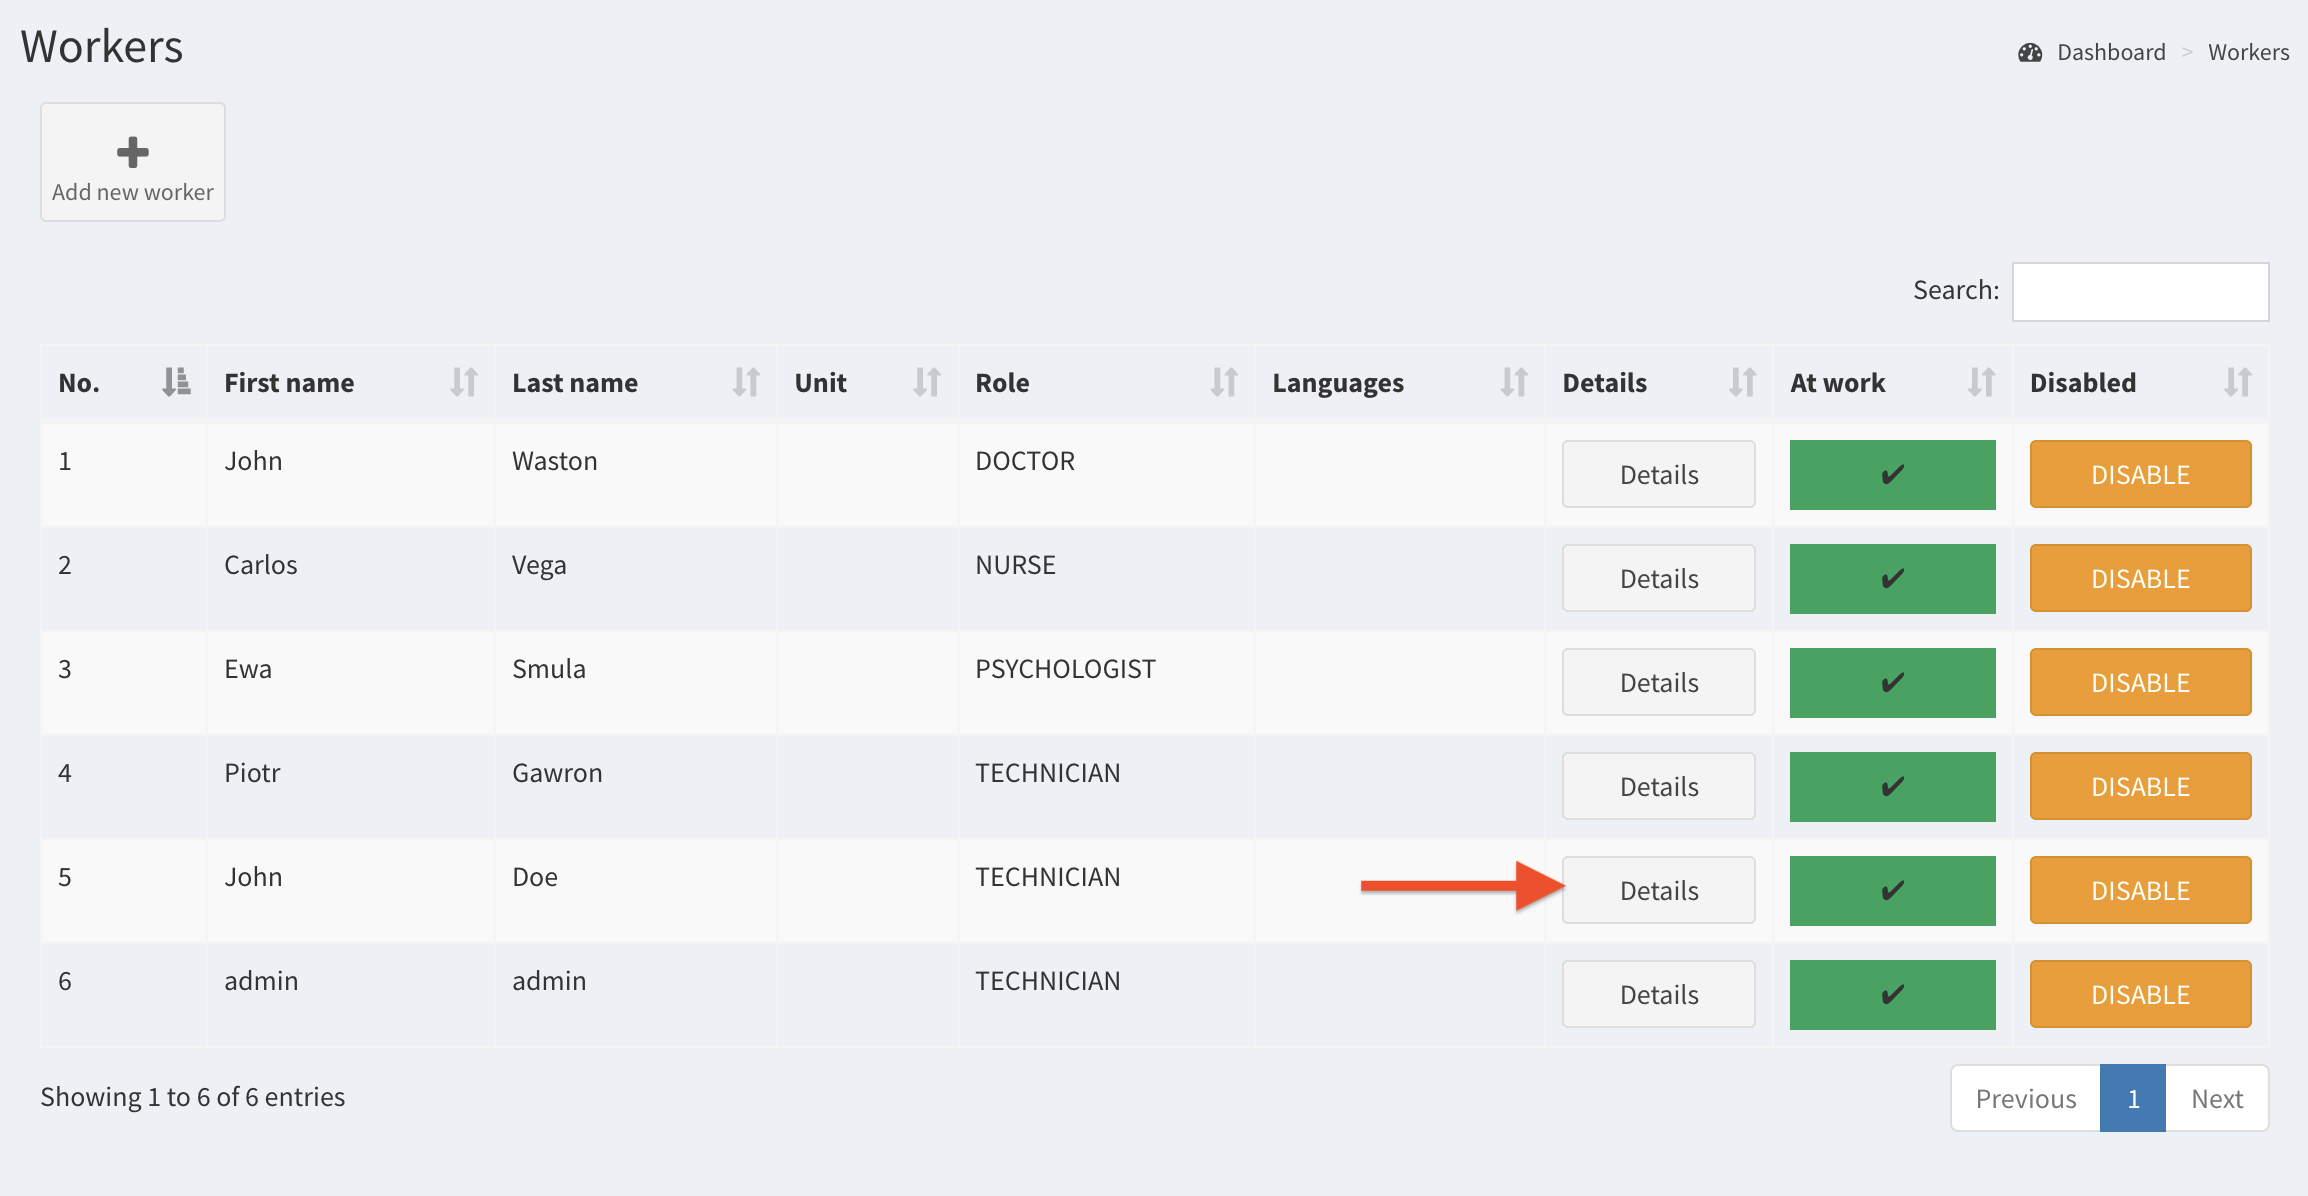Image resolution: width=2308 pixels, height=1196 pixels.
Task: Toggle At work status for John Waston
Action: coord(1891,475)
